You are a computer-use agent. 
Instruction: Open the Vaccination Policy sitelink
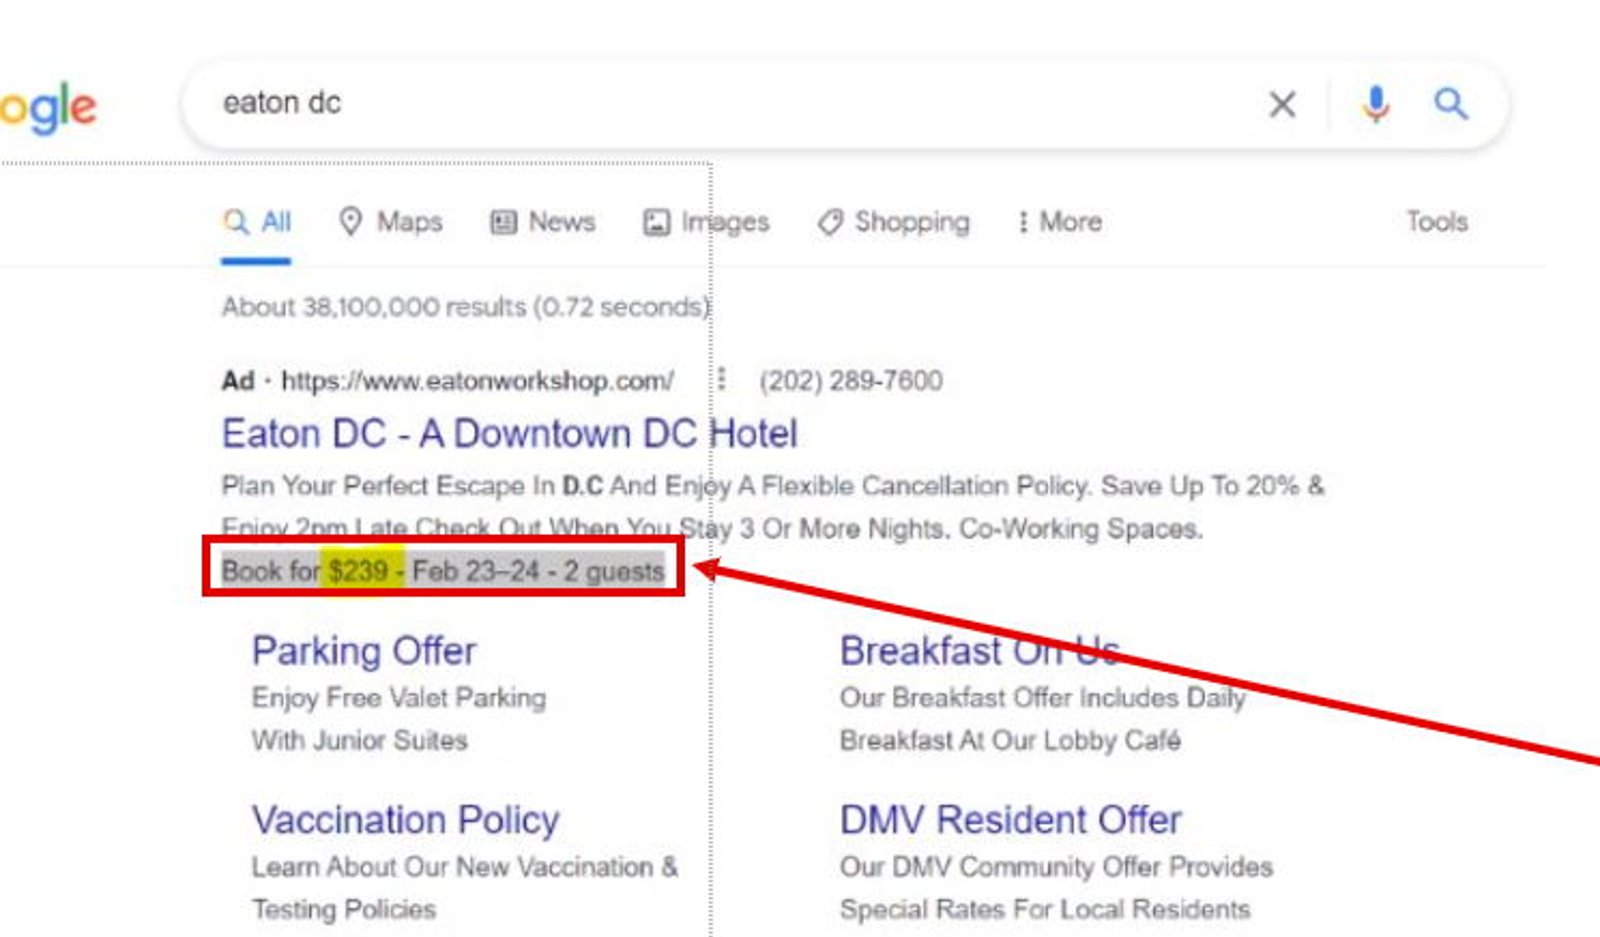(x=406, y=820)
